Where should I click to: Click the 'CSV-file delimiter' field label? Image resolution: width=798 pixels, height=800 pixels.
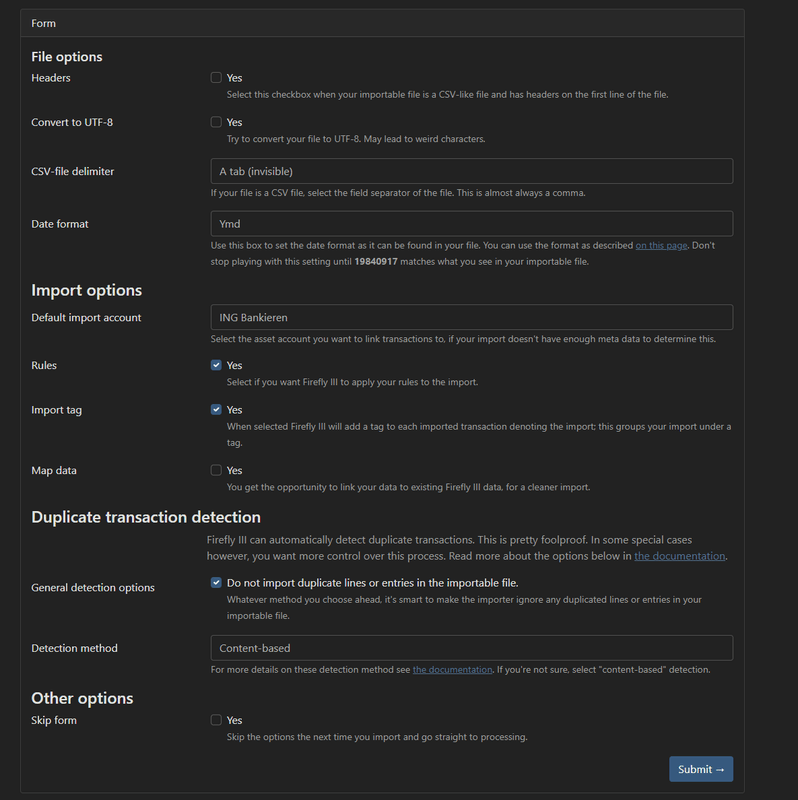[x=73, y=171]
